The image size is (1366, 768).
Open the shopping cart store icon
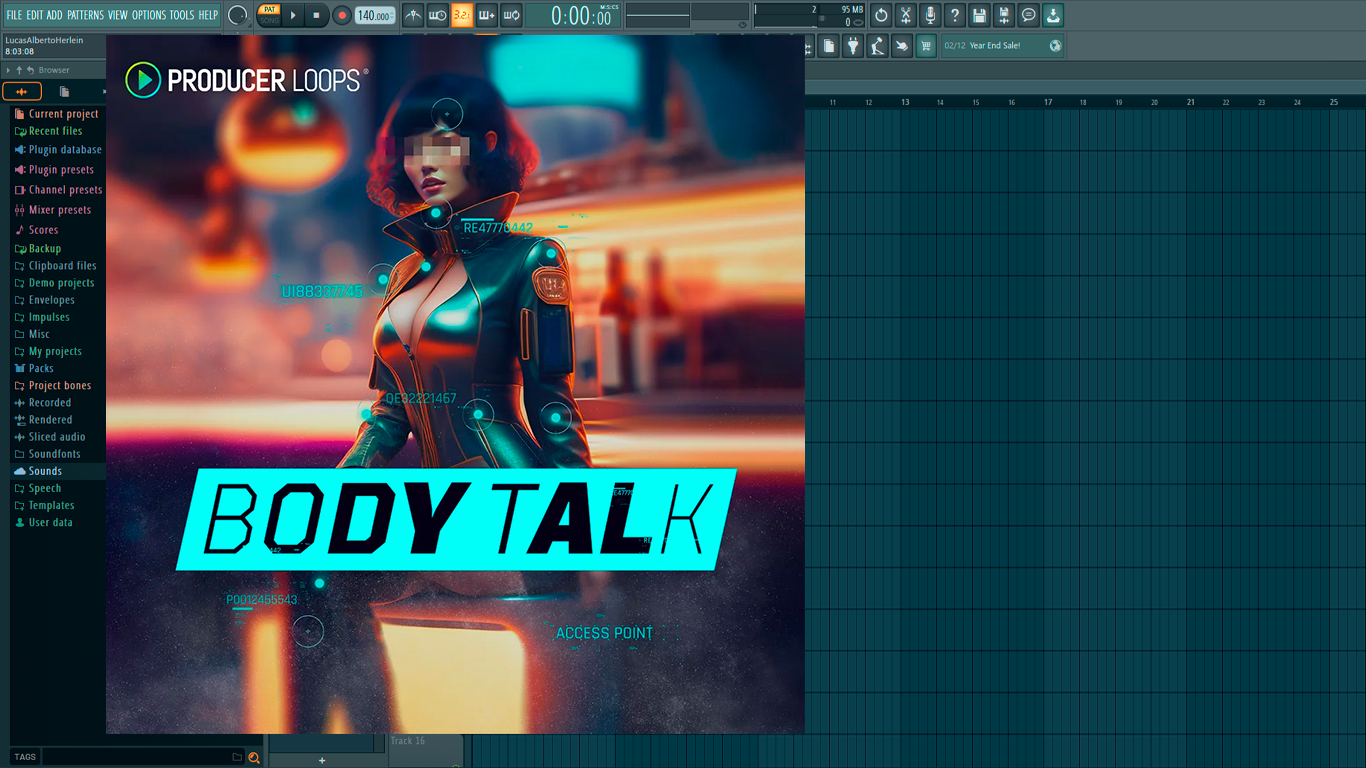point(926,45)
